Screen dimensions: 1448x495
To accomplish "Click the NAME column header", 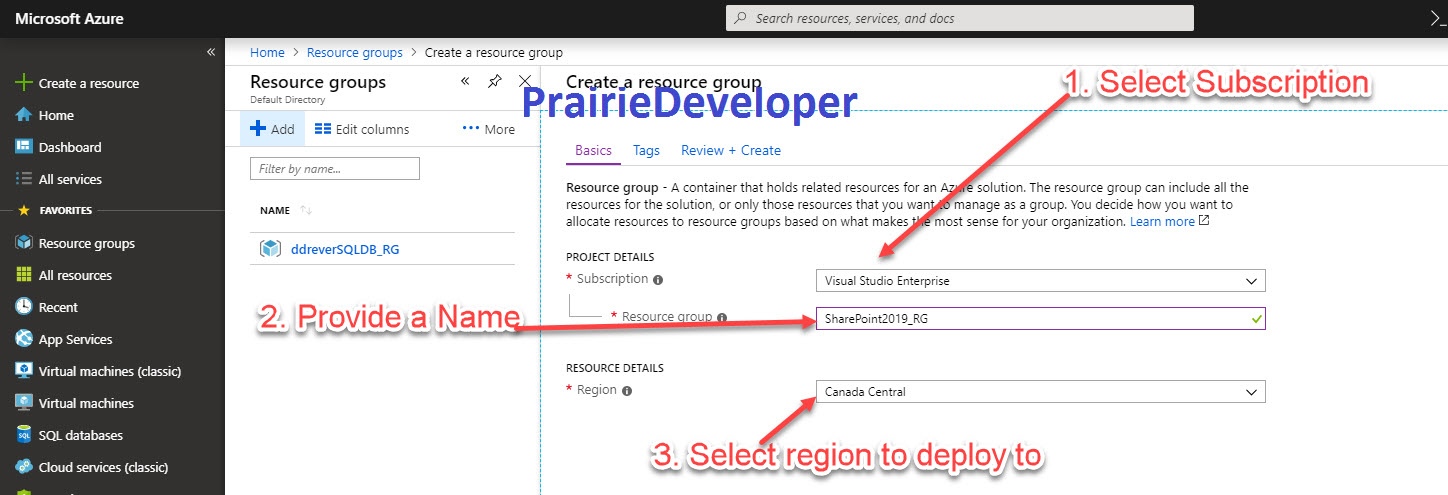I will 275,211.
